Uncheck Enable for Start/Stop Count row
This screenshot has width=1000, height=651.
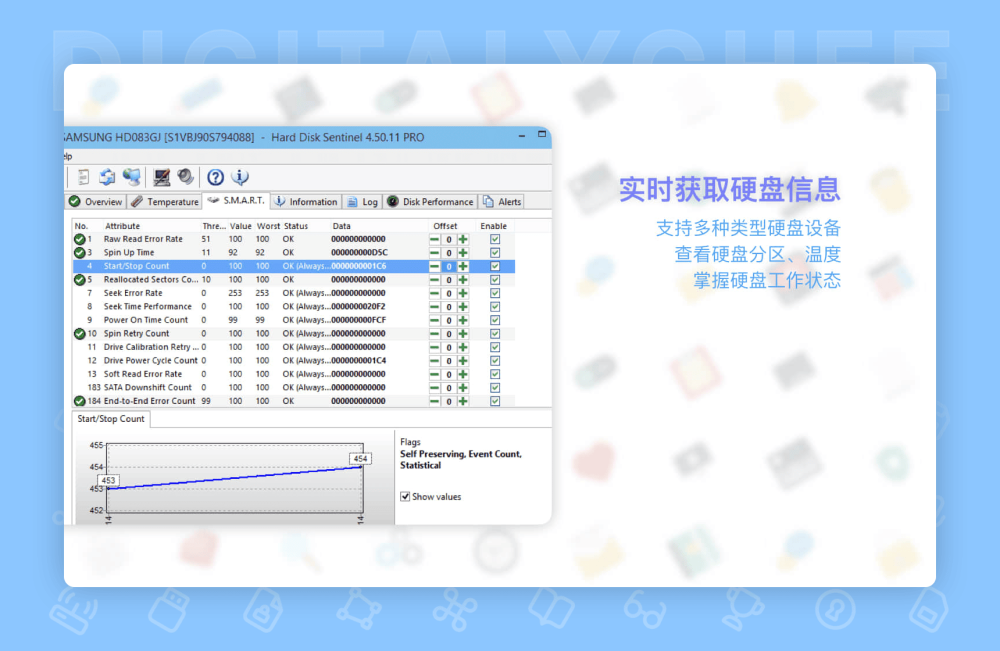[x=495, y=266]
